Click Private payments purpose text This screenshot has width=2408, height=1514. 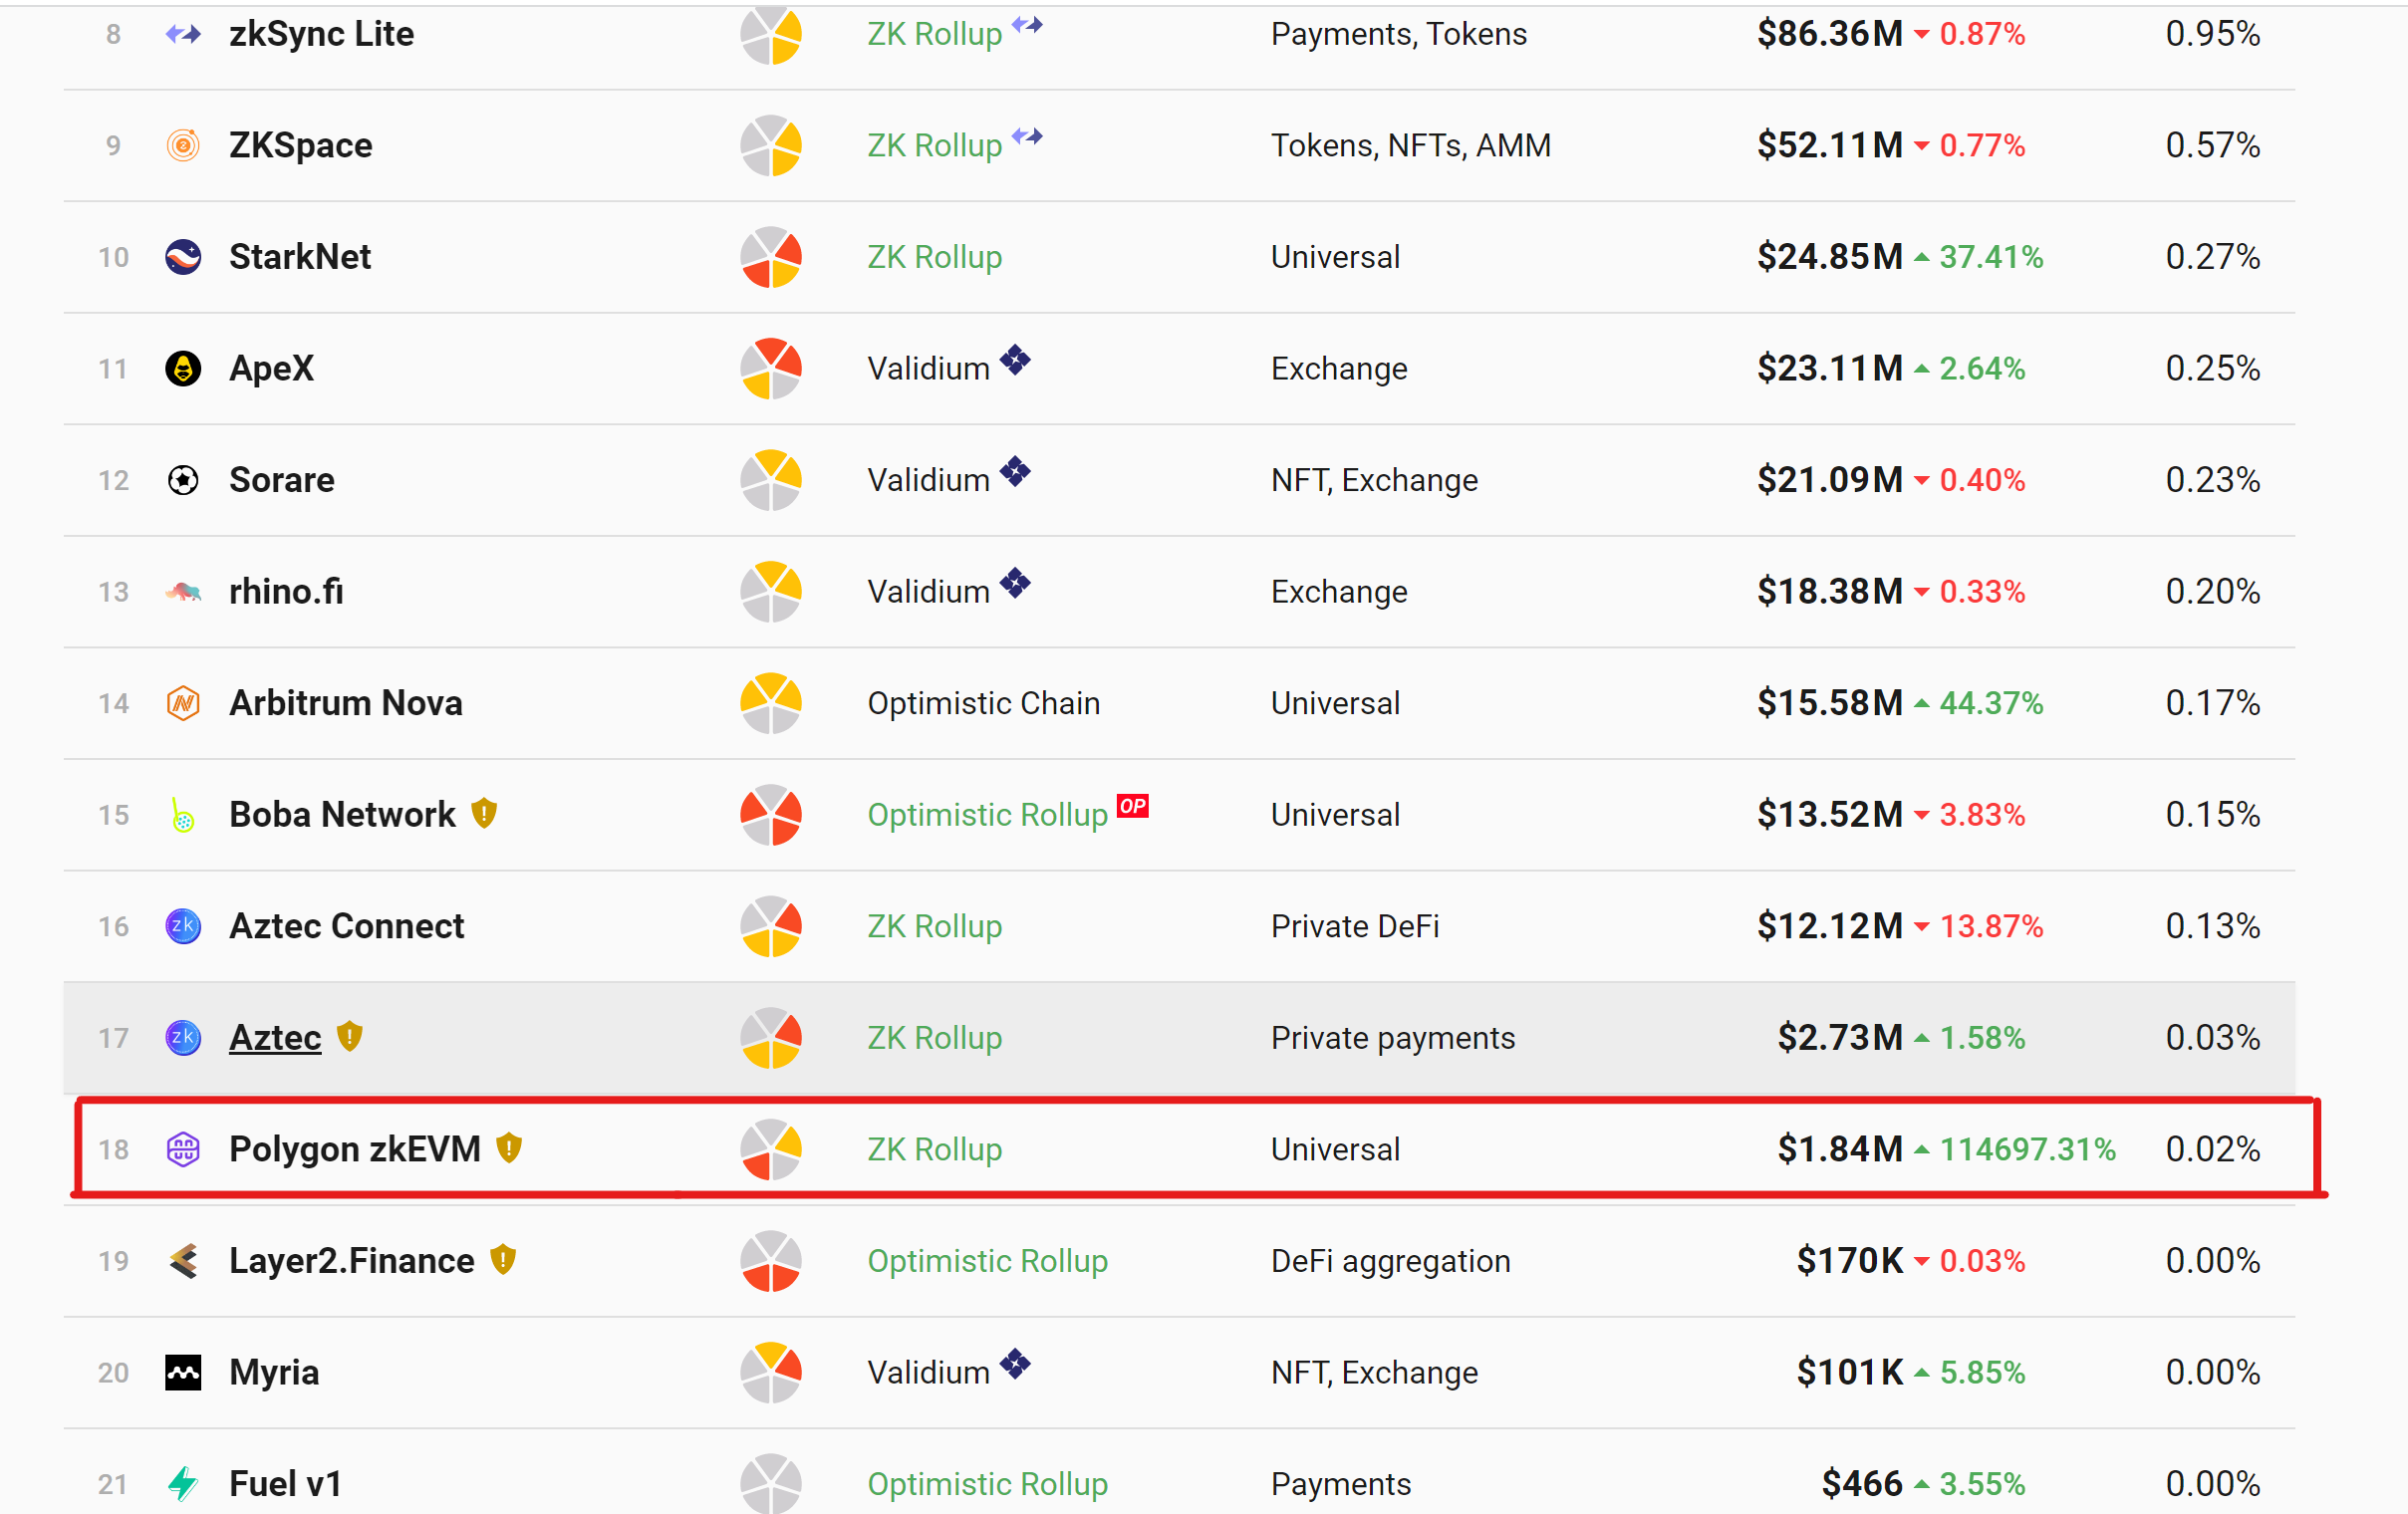[x=1393, y=1038]
